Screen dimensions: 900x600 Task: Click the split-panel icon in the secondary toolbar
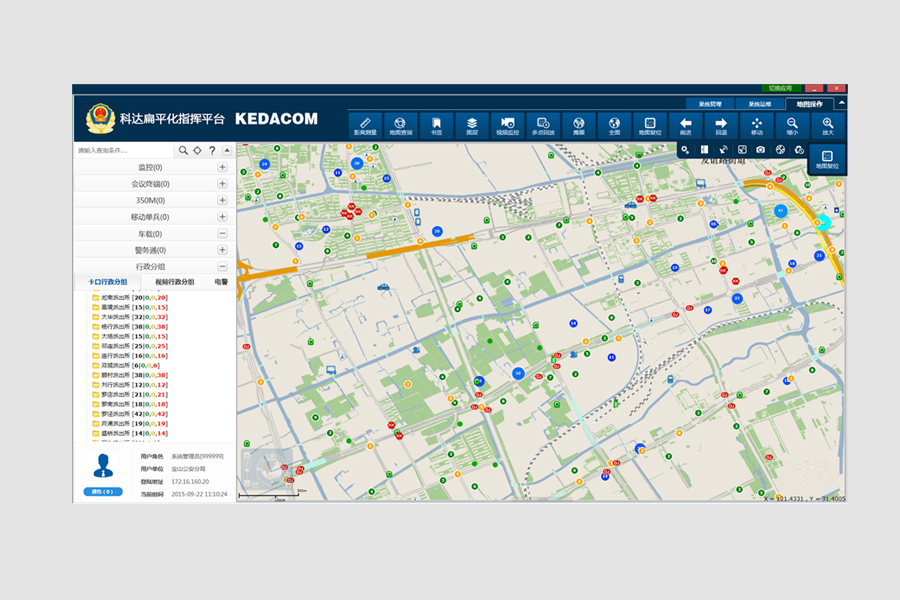[704, 150]
